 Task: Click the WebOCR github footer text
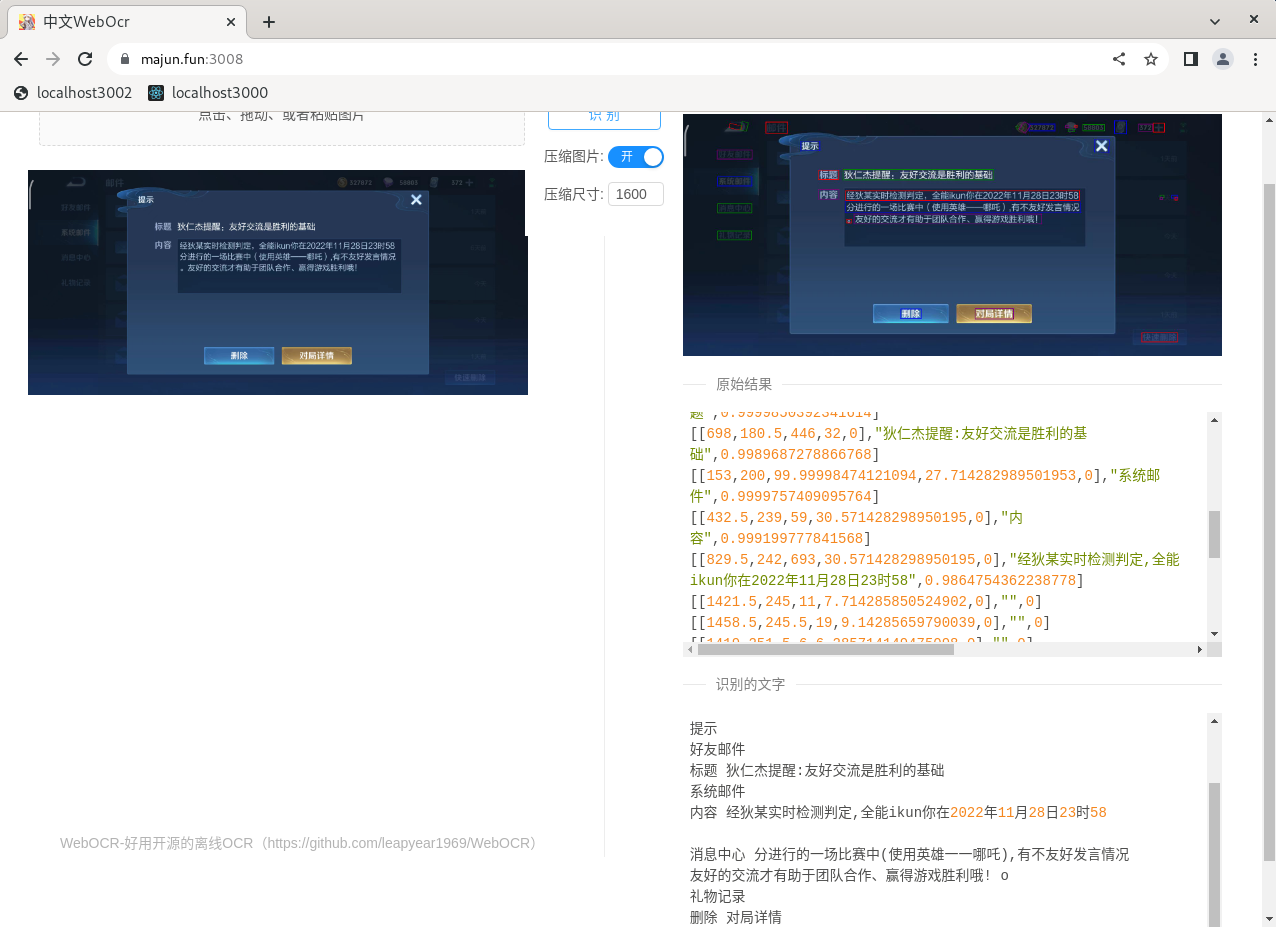click(301, 843)
